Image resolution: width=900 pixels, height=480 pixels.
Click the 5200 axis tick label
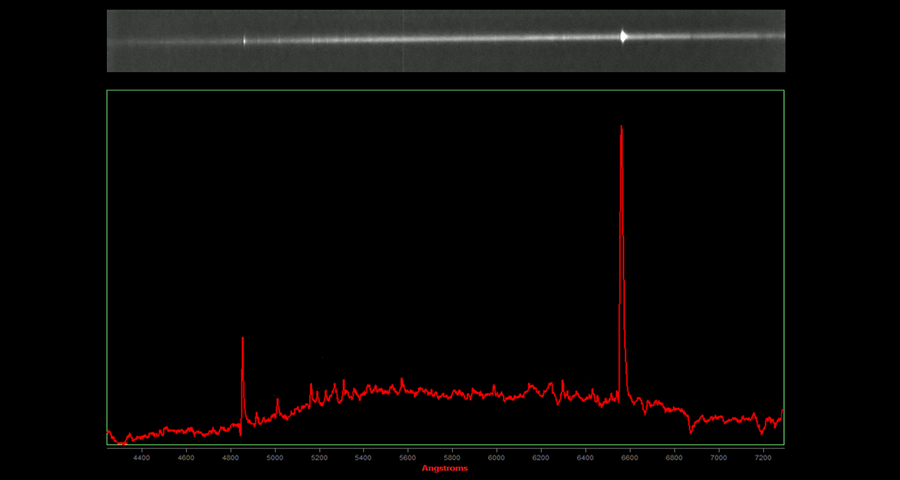point(319,458)
